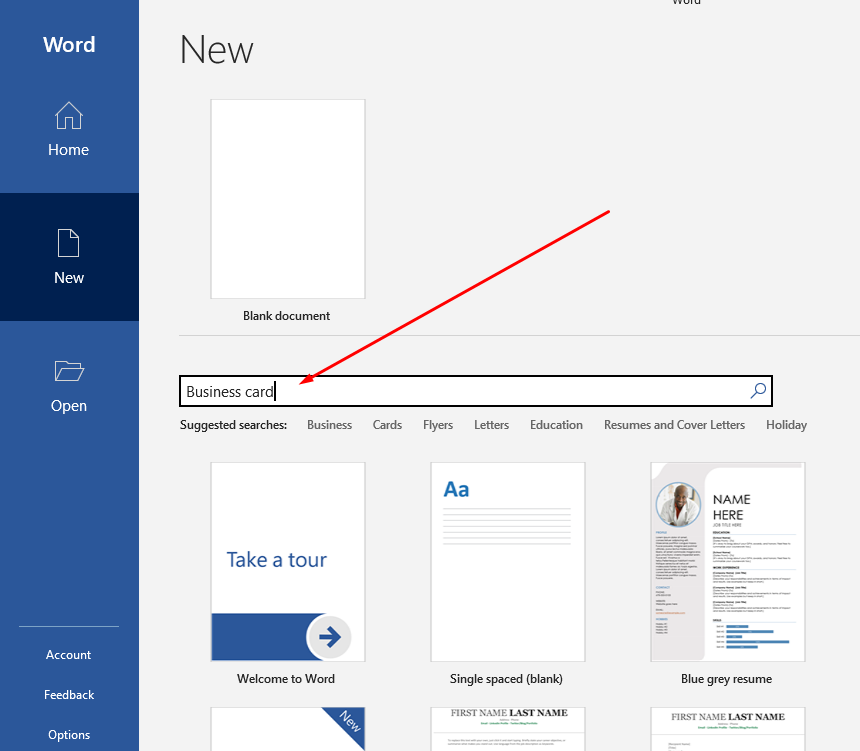This screenshot has width=860, height=751.
Task: Click Feedback in the sidebar
Action: point(68,695)
